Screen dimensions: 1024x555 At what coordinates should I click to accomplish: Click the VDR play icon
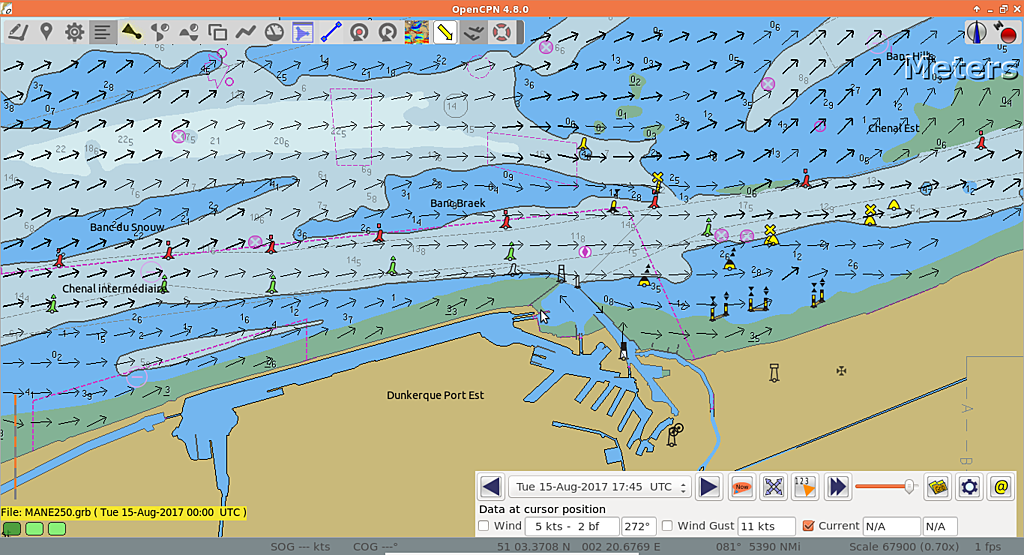[388, 31]
